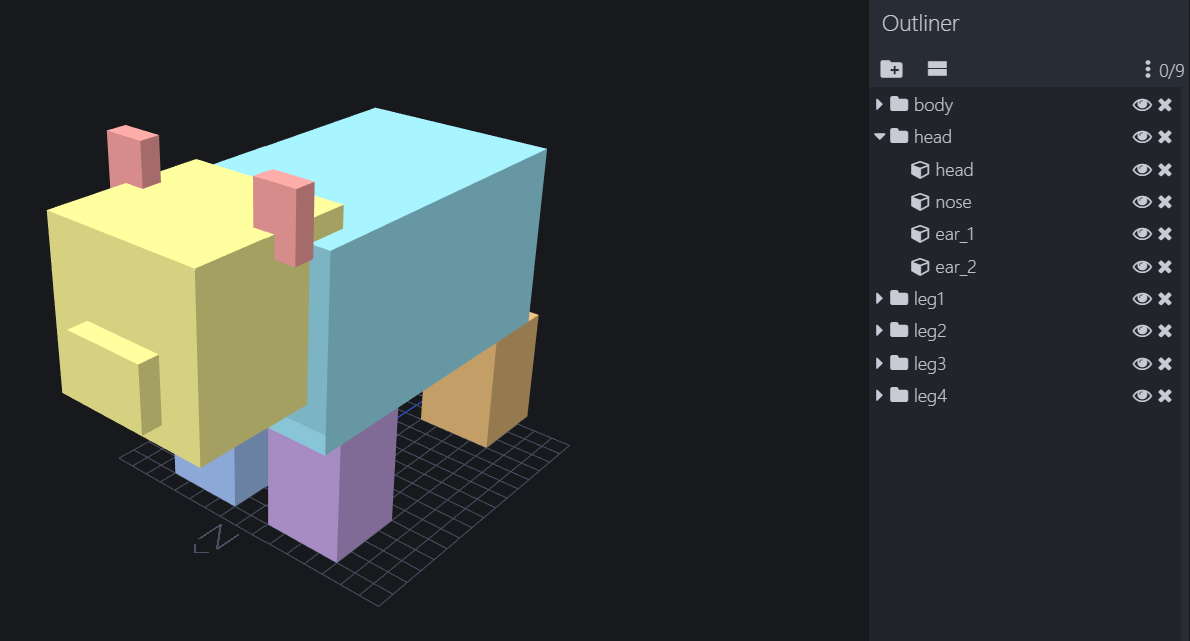The image size is (1190, 641).
Task: Hide the leg4 group
Action: [1141, 396]
